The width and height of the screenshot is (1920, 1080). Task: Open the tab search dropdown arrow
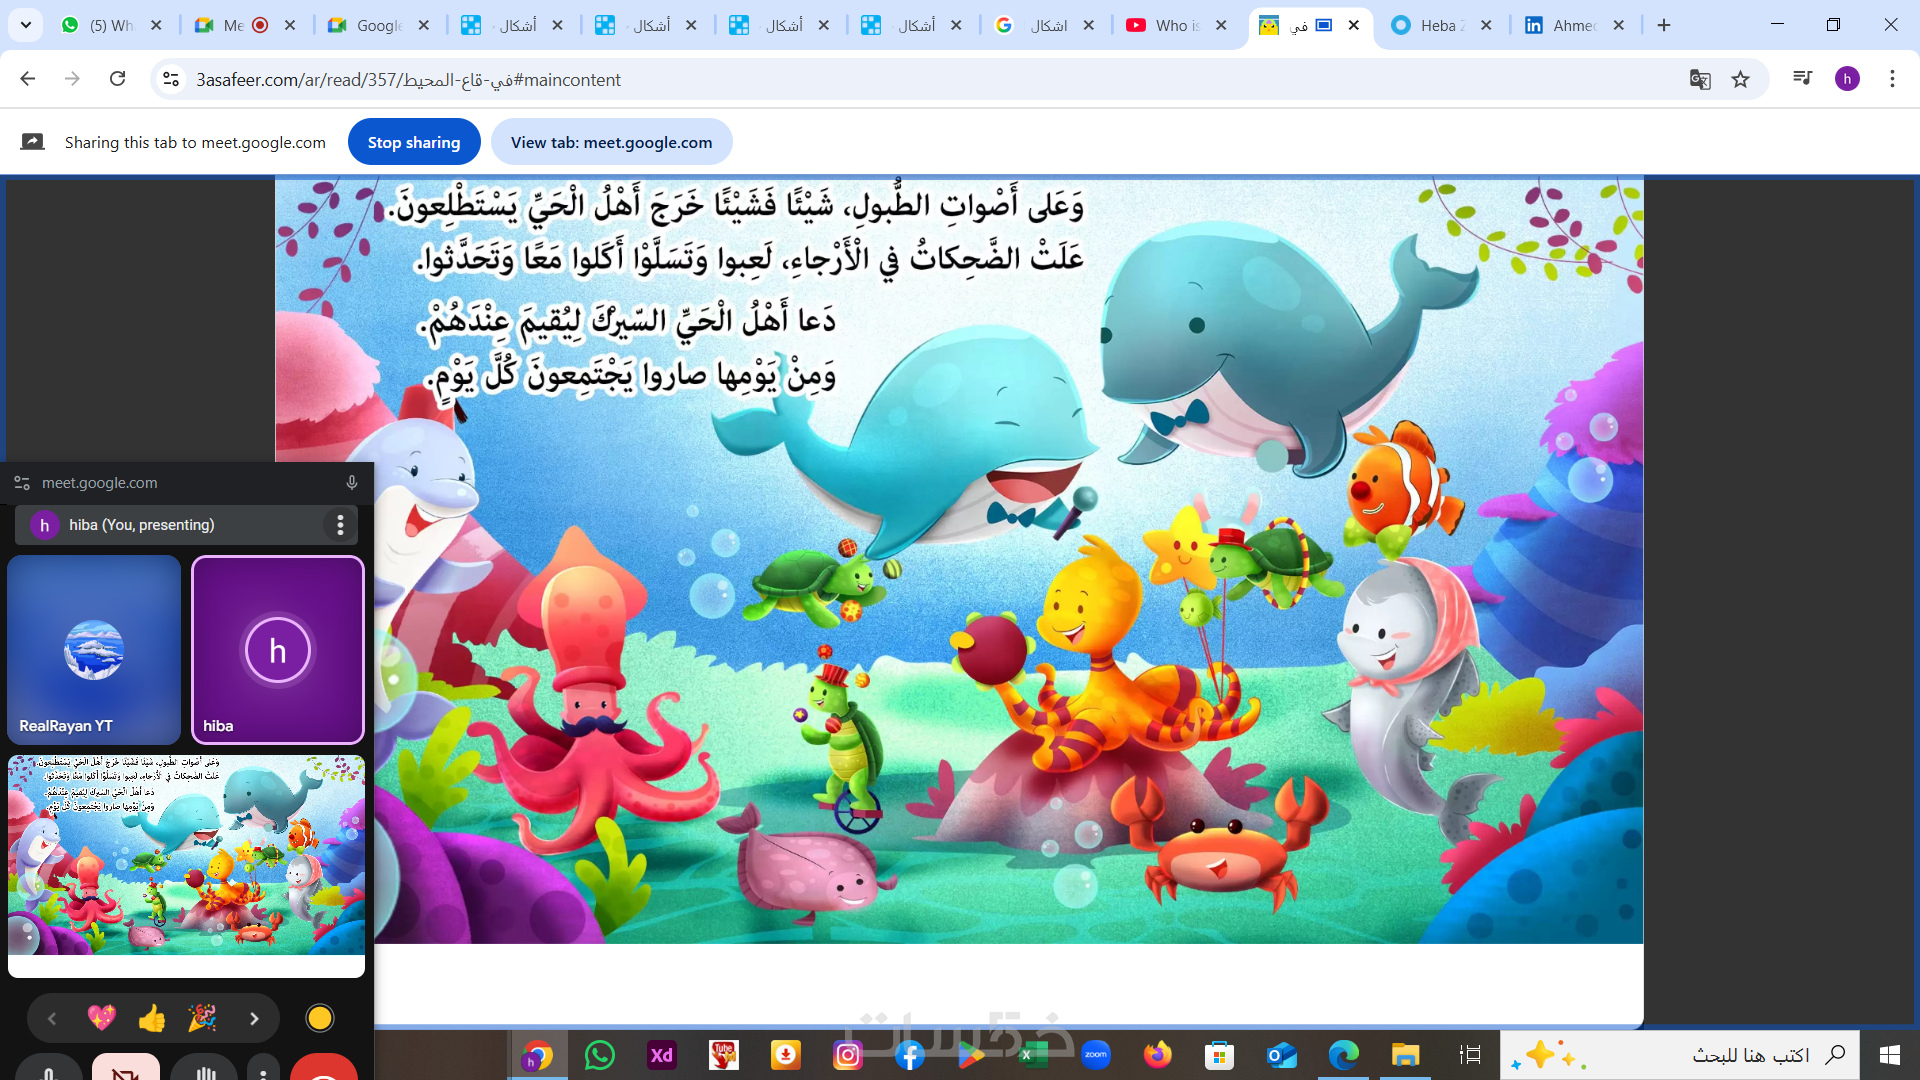[x=26, y=25]
